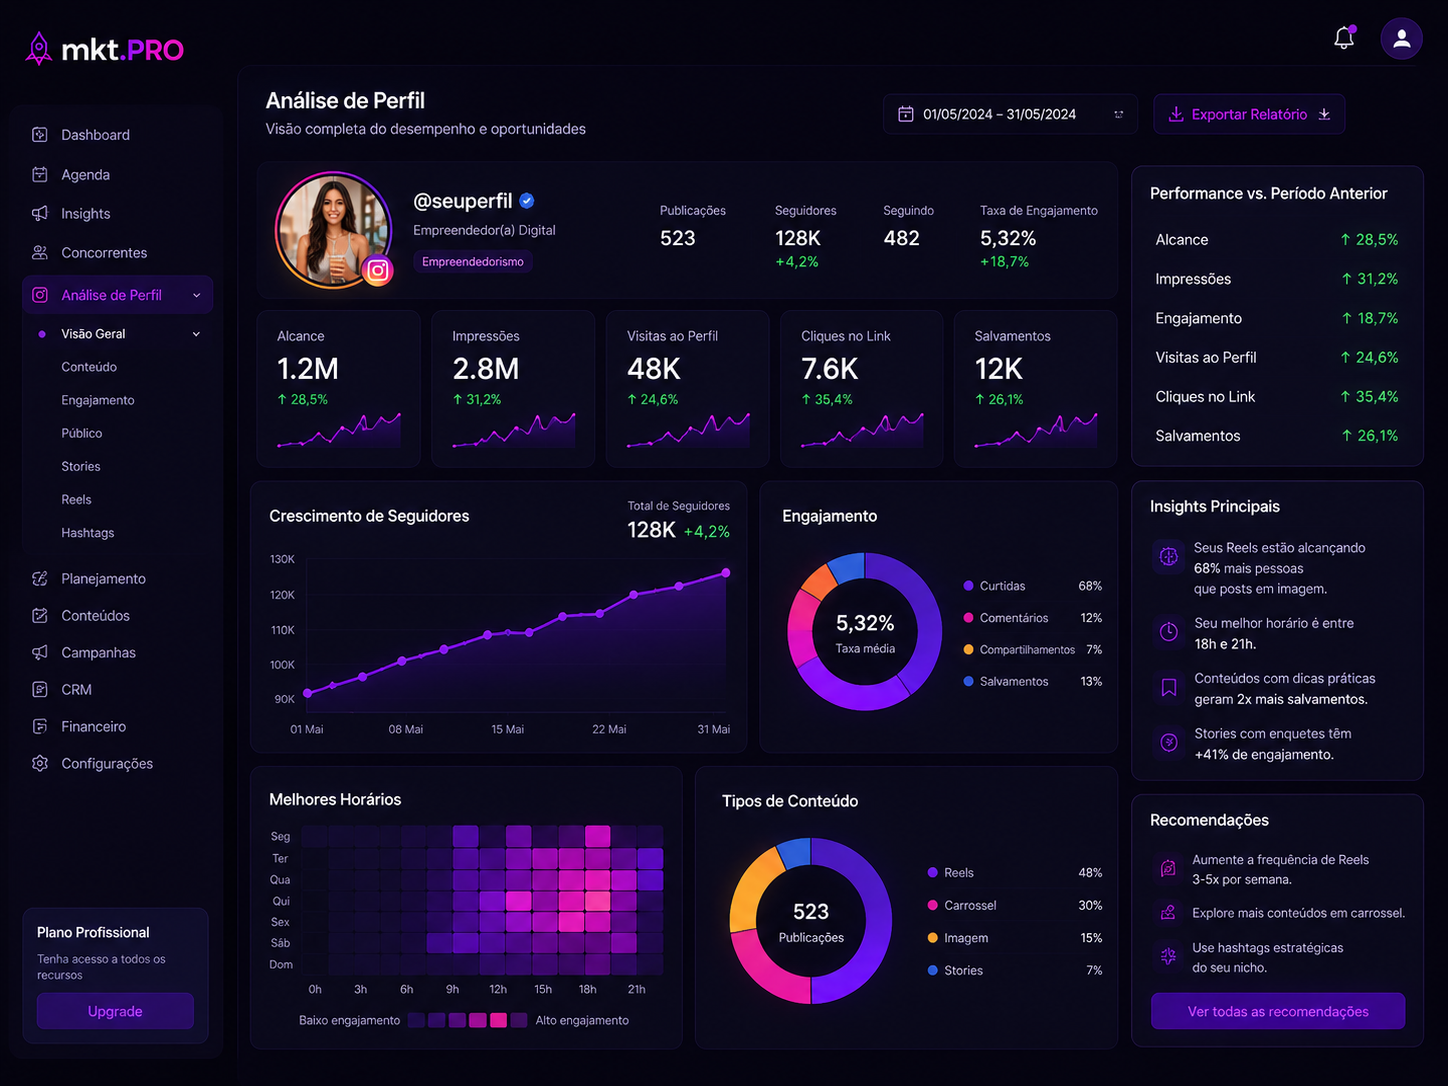Screen dimensions: 1448x1086
Task: Click the Alcance 1.2M metric value
Action: [308, 369]
